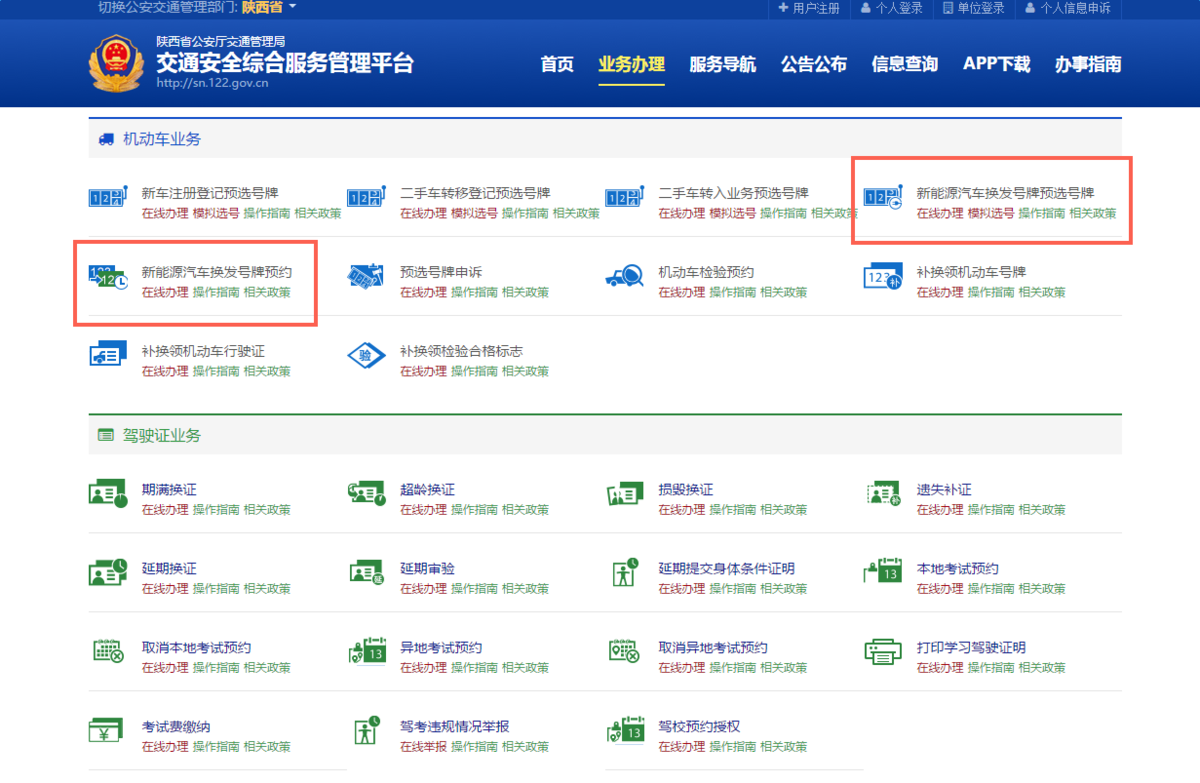Open the 陕西省 department dropdown
This screenshot has height=783, width=1200.
click(269, 8)
